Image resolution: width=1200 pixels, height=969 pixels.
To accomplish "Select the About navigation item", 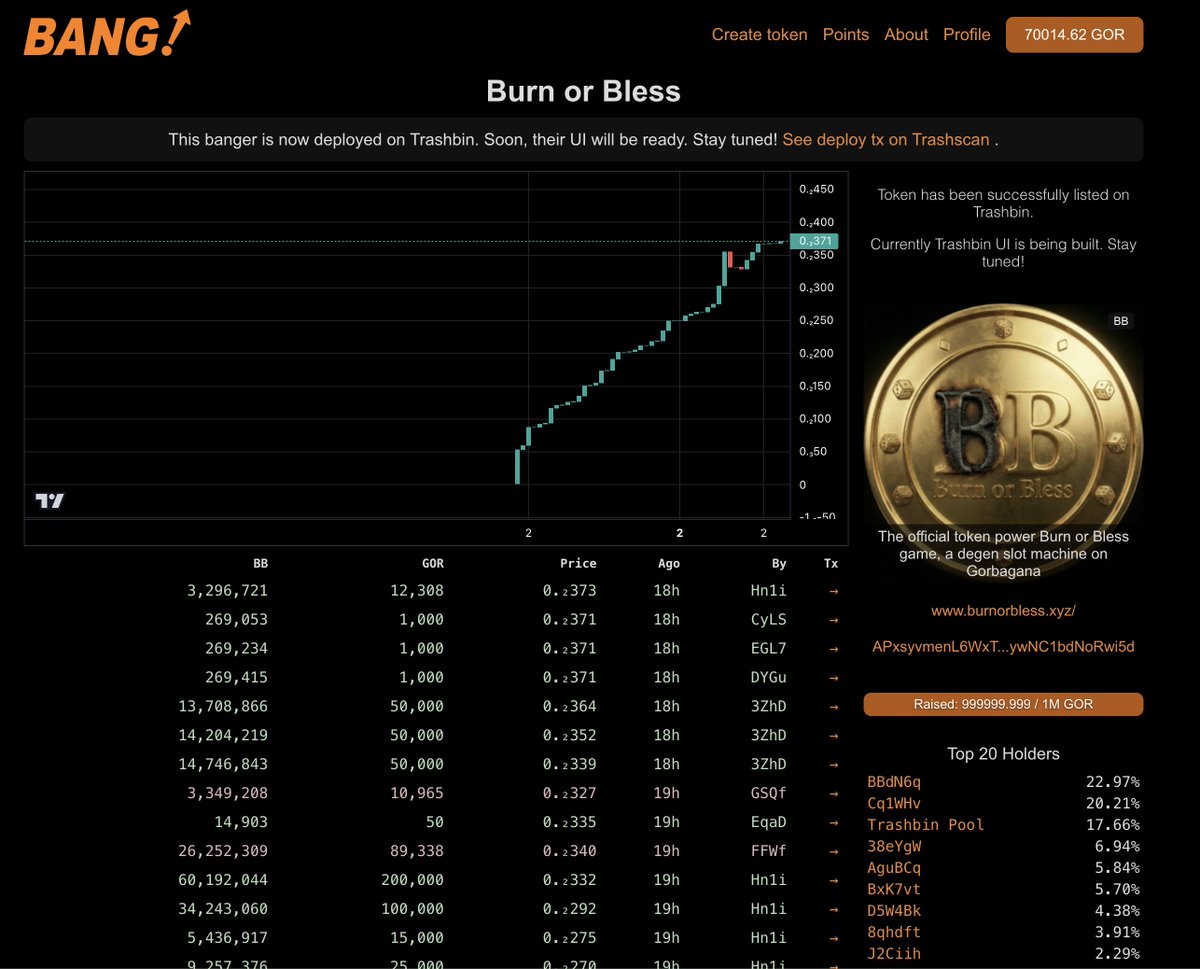I will coord(906,34).
